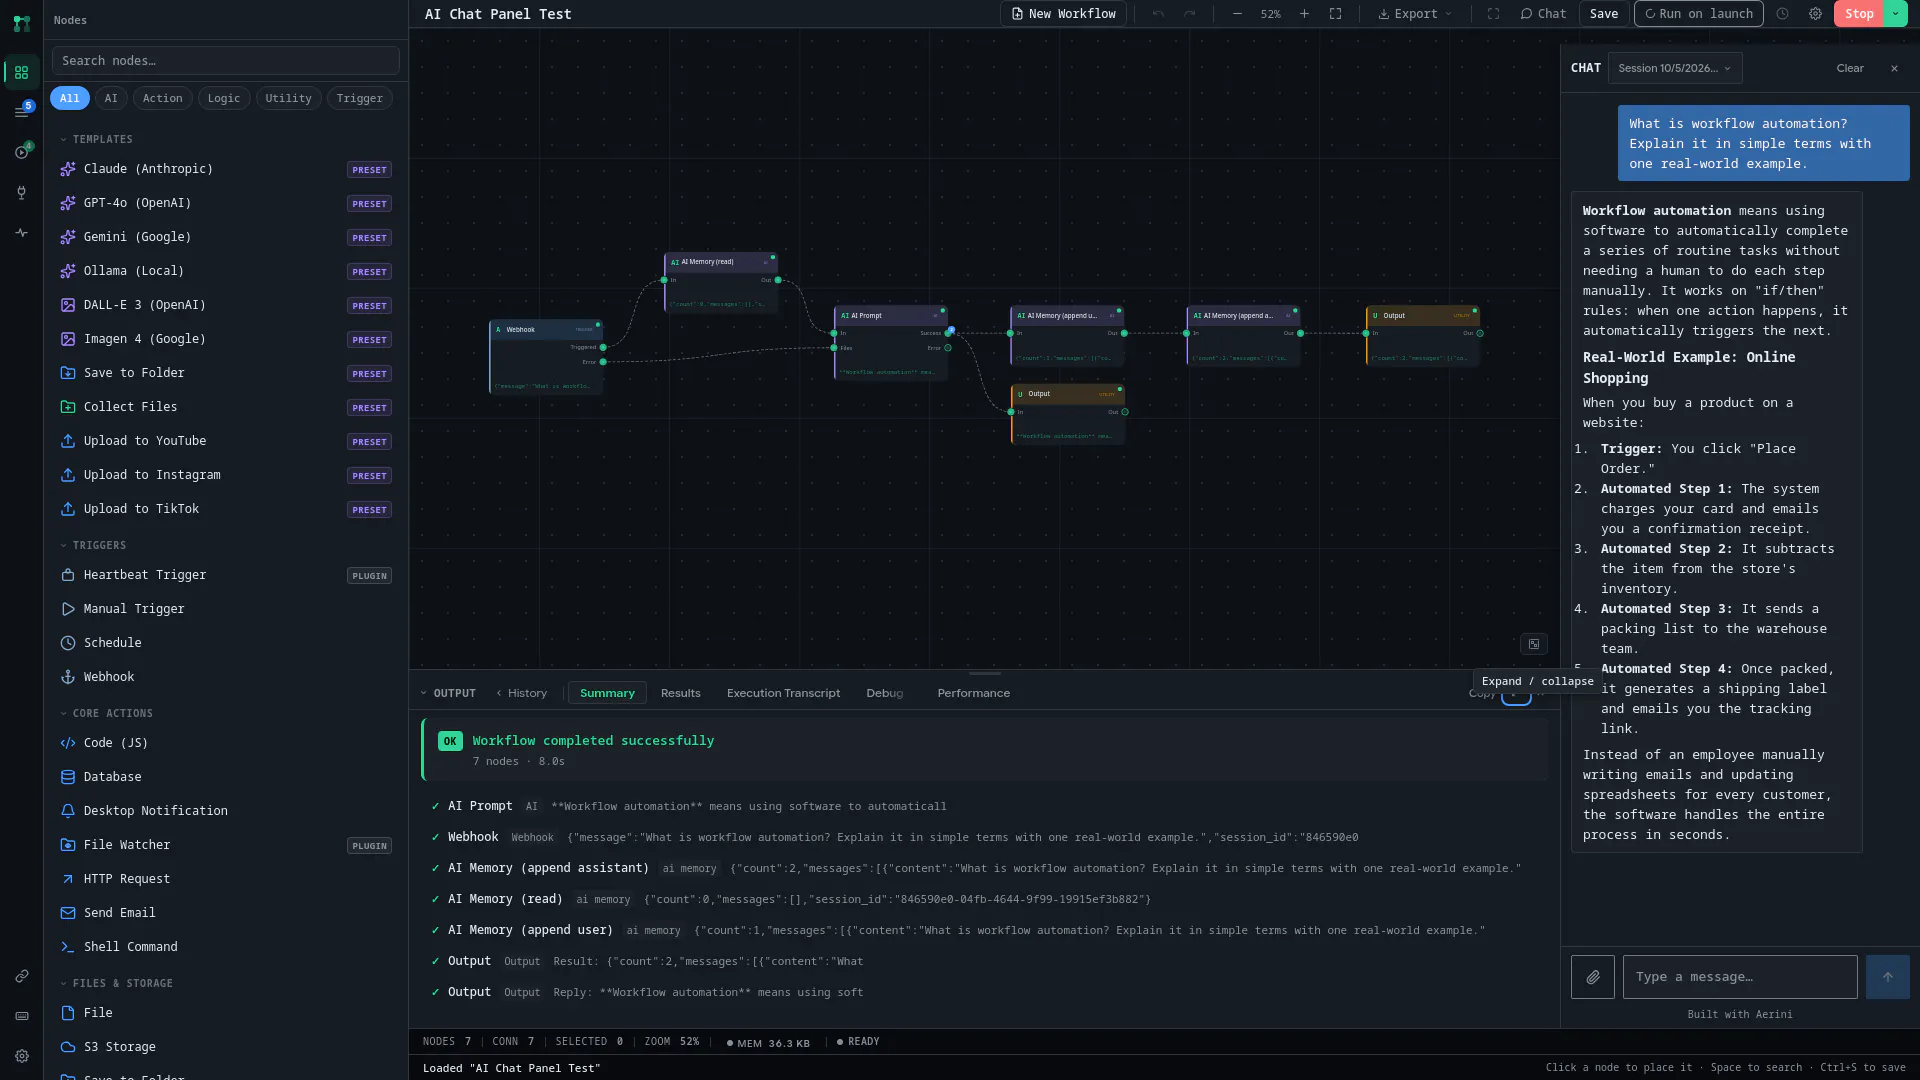This screenshot has width=1920, height=1080.
Task: Switch to the Execution Transcript tab
Action: [783, 693]
